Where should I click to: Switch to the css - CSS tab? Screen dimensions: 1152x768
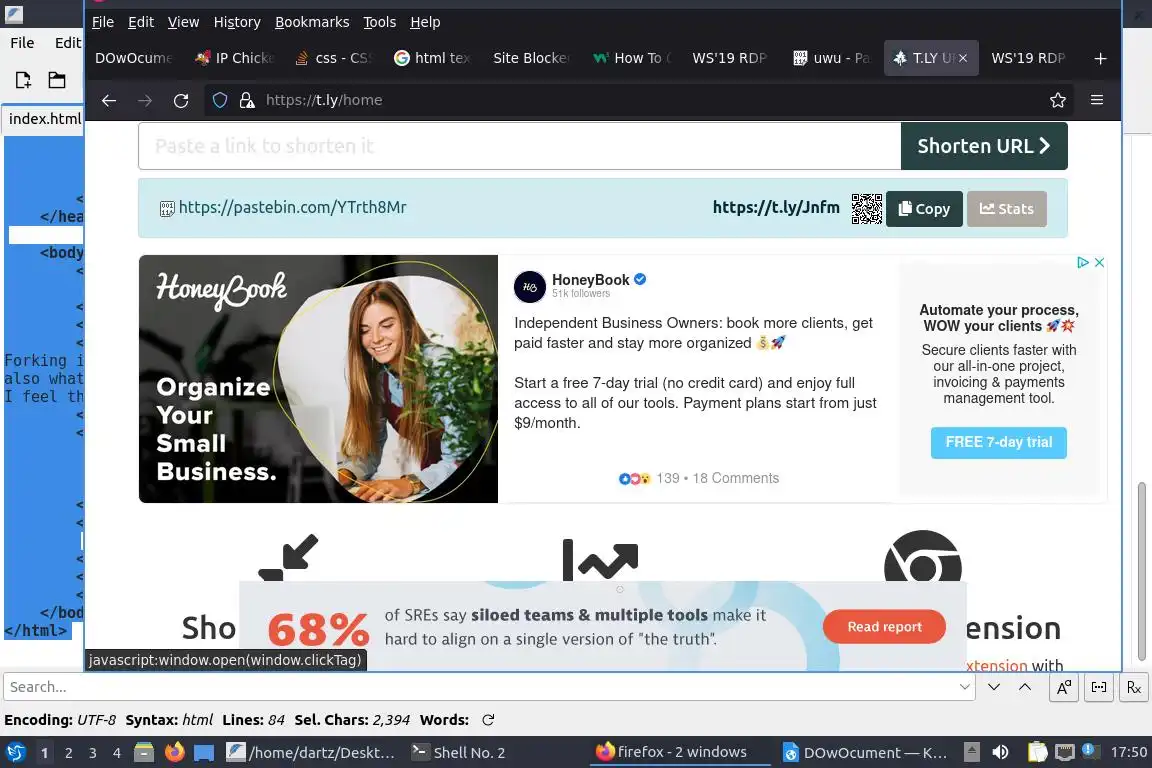click(334, 58)
